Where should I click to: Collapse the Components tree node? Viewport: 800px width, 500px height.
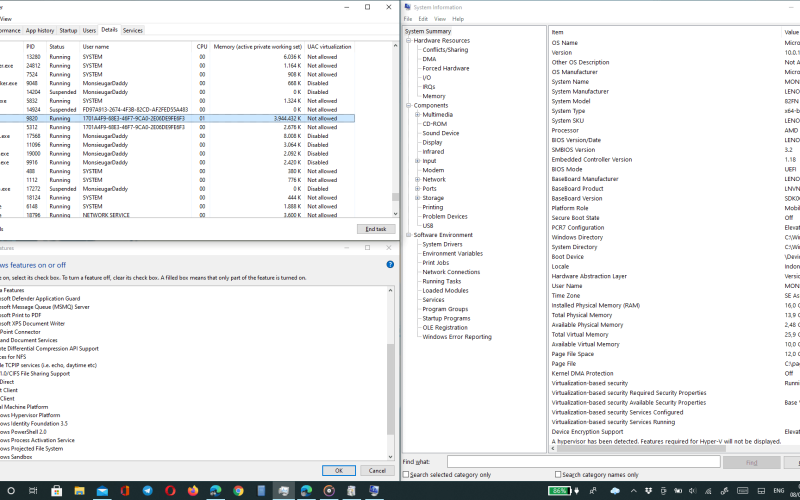[x=408, y=105]
